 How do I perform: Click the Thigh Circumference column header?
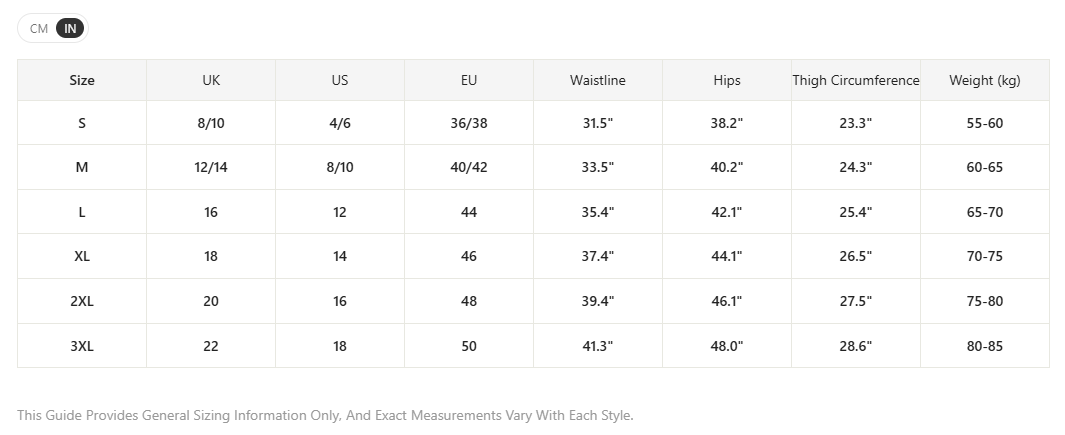[856, 80]
